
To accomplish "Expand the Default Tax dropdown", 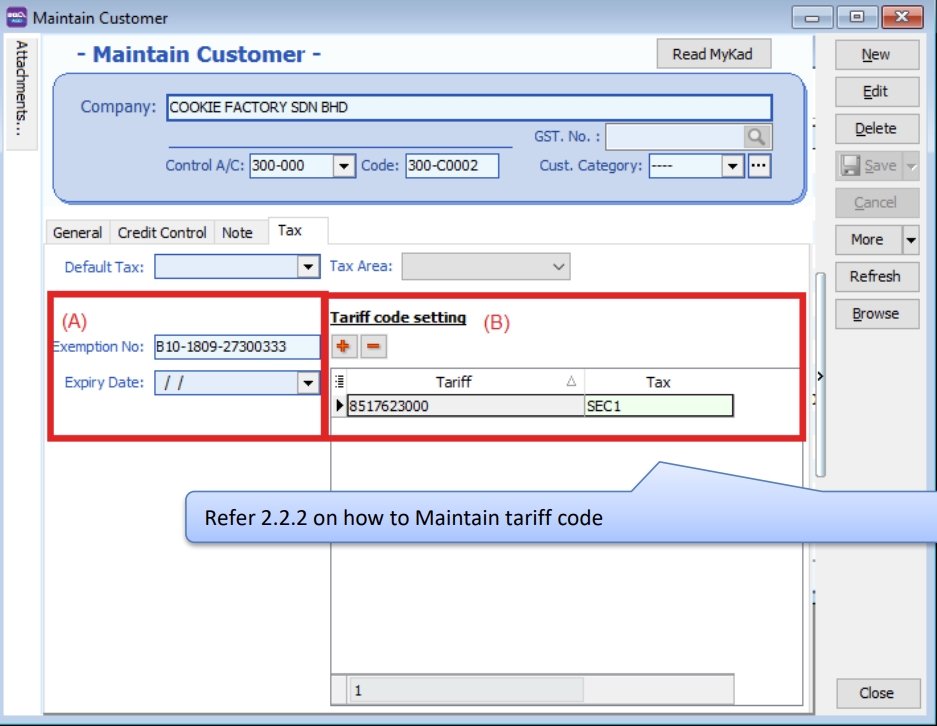I will 308,267.
